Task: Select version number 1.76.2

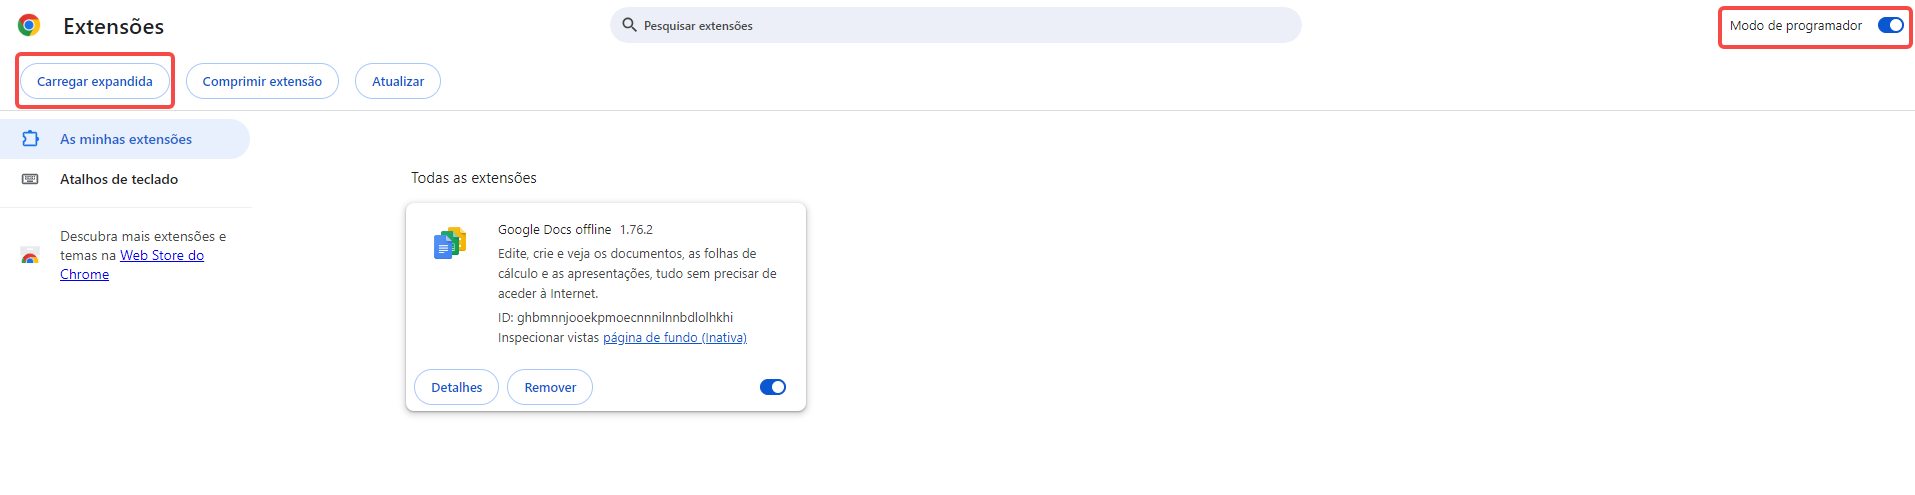Action: pyautogui.click(x=636, y=230)
